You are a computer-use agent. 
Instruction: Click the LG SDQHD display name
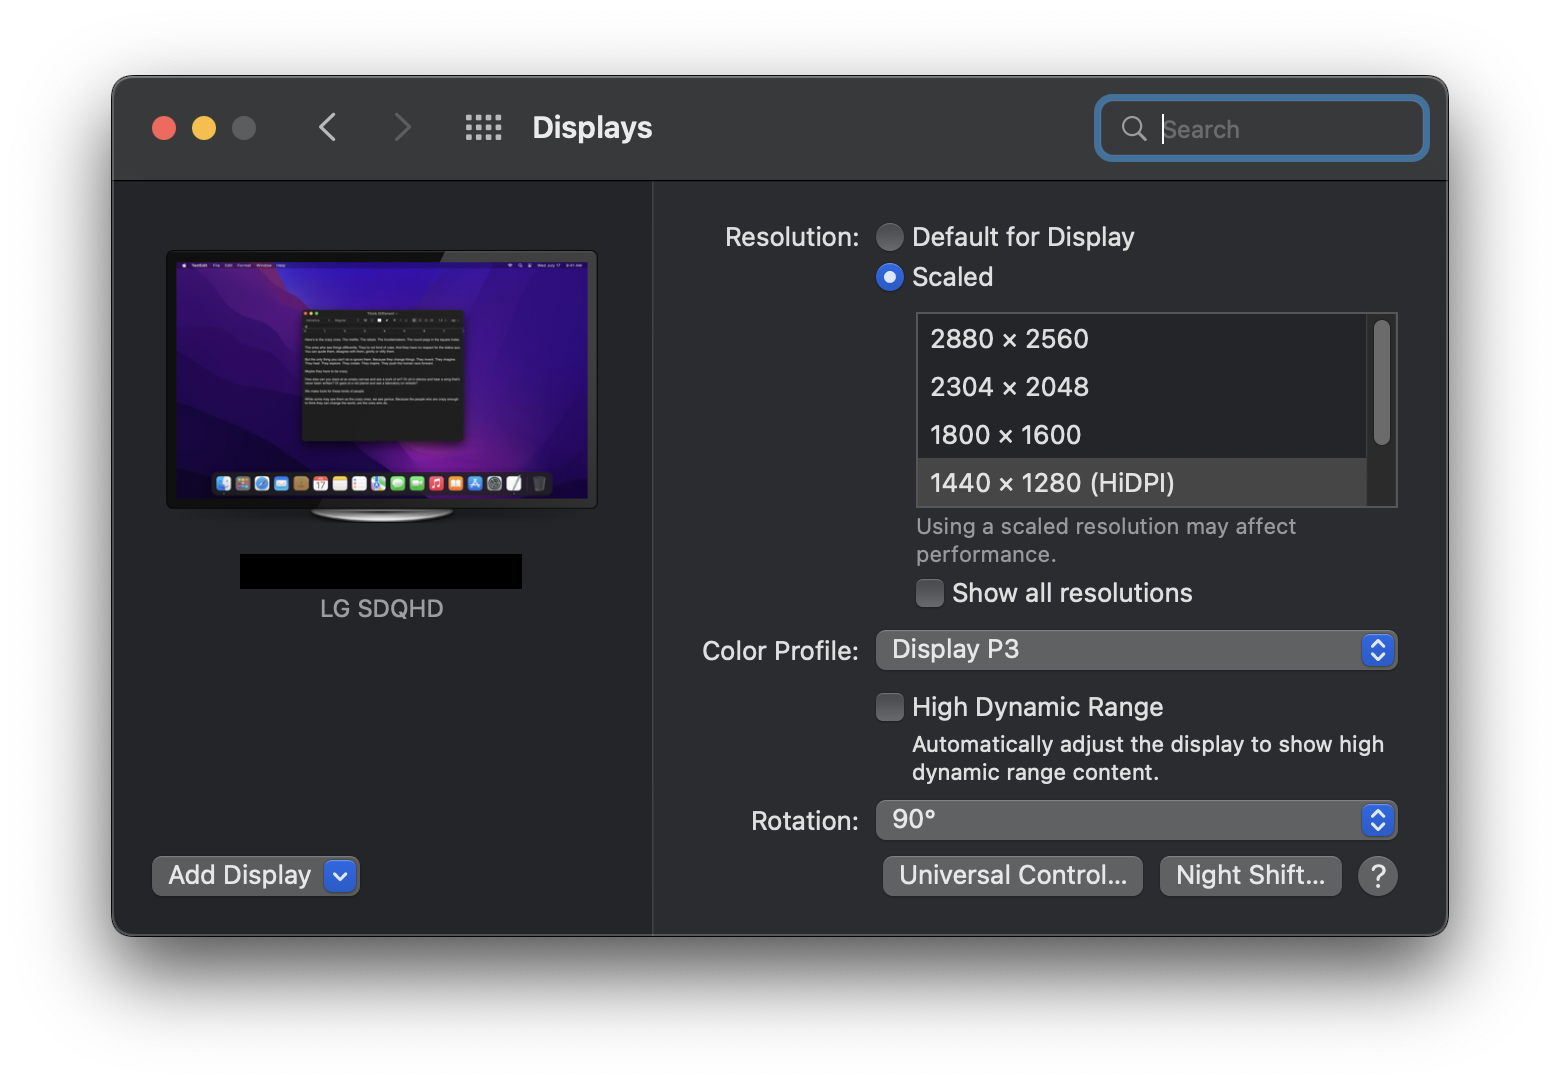pos(382,609)
